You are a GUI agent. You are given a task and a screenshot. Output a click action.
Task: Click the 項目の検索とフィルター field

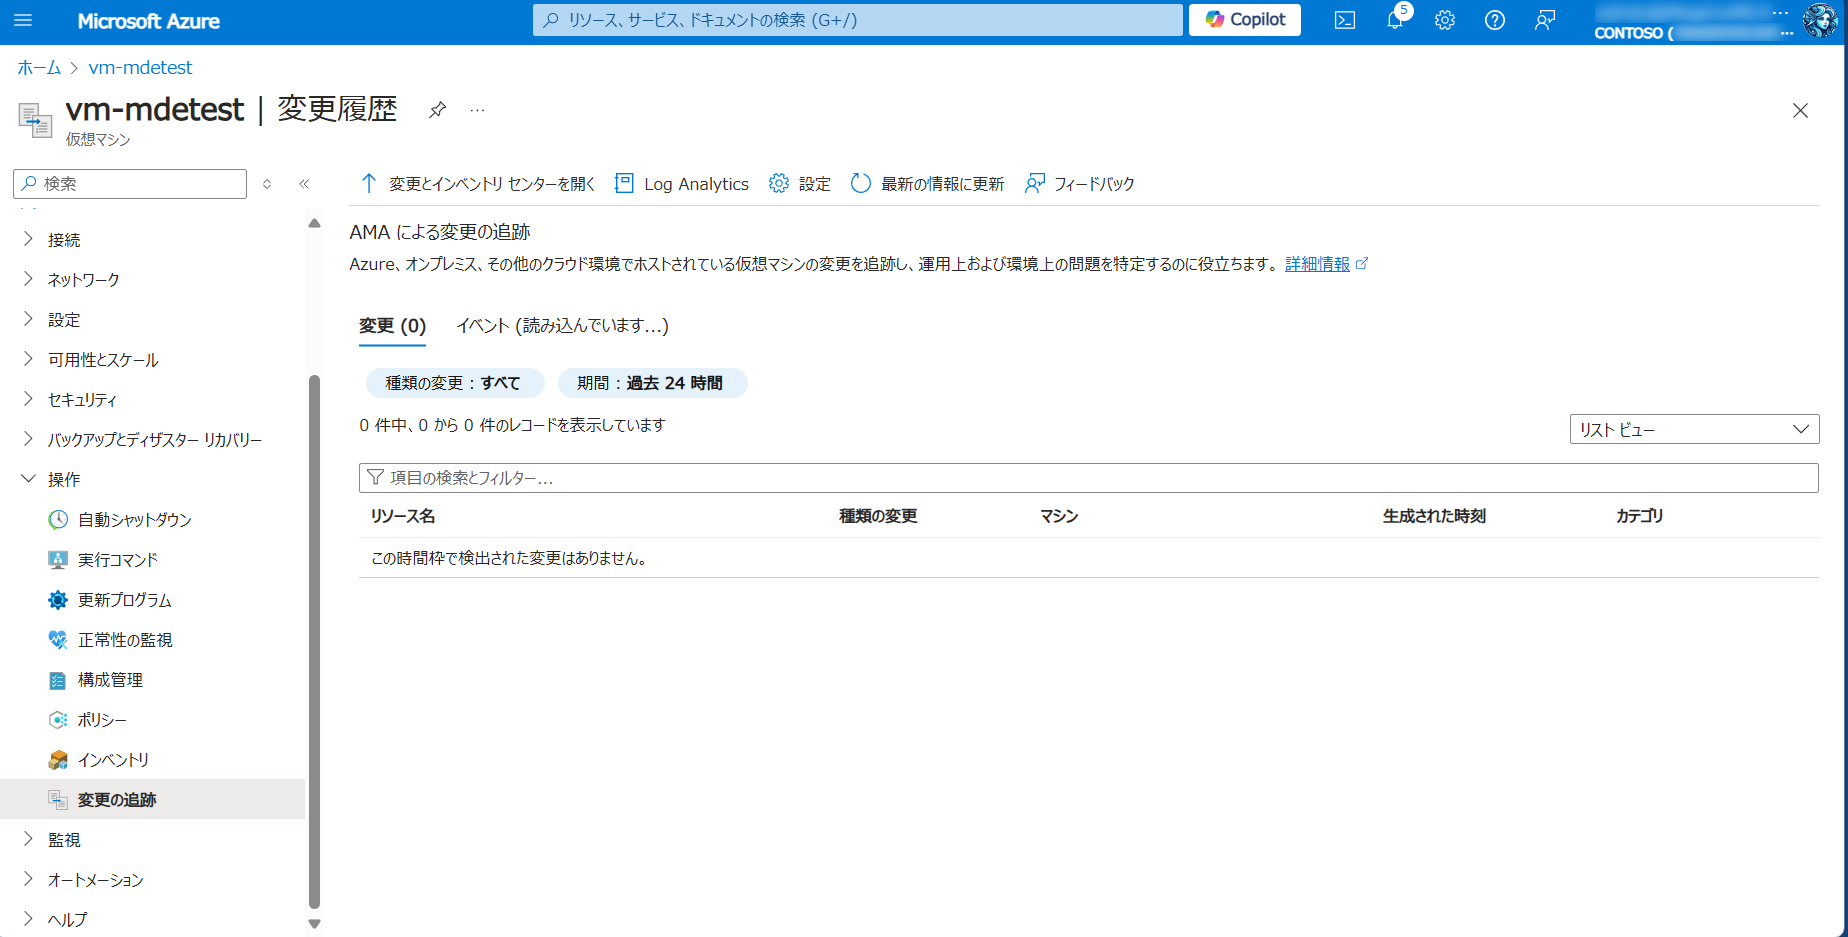pos(1088,478)
